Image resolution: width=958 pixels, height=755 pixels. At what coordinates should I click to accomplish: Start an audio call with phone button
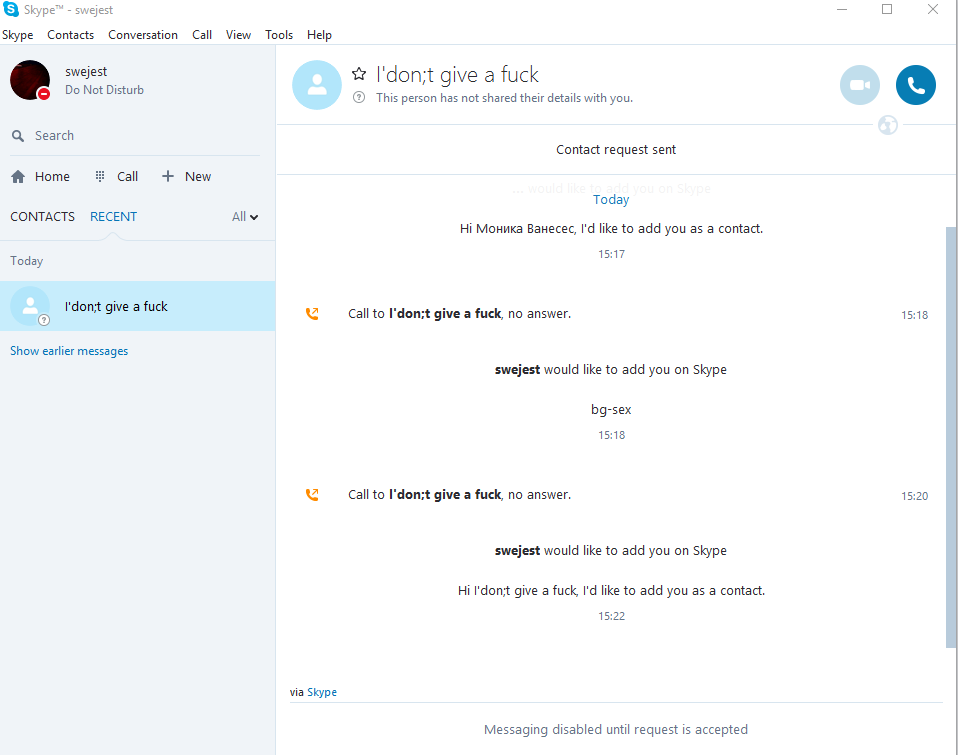915,85
